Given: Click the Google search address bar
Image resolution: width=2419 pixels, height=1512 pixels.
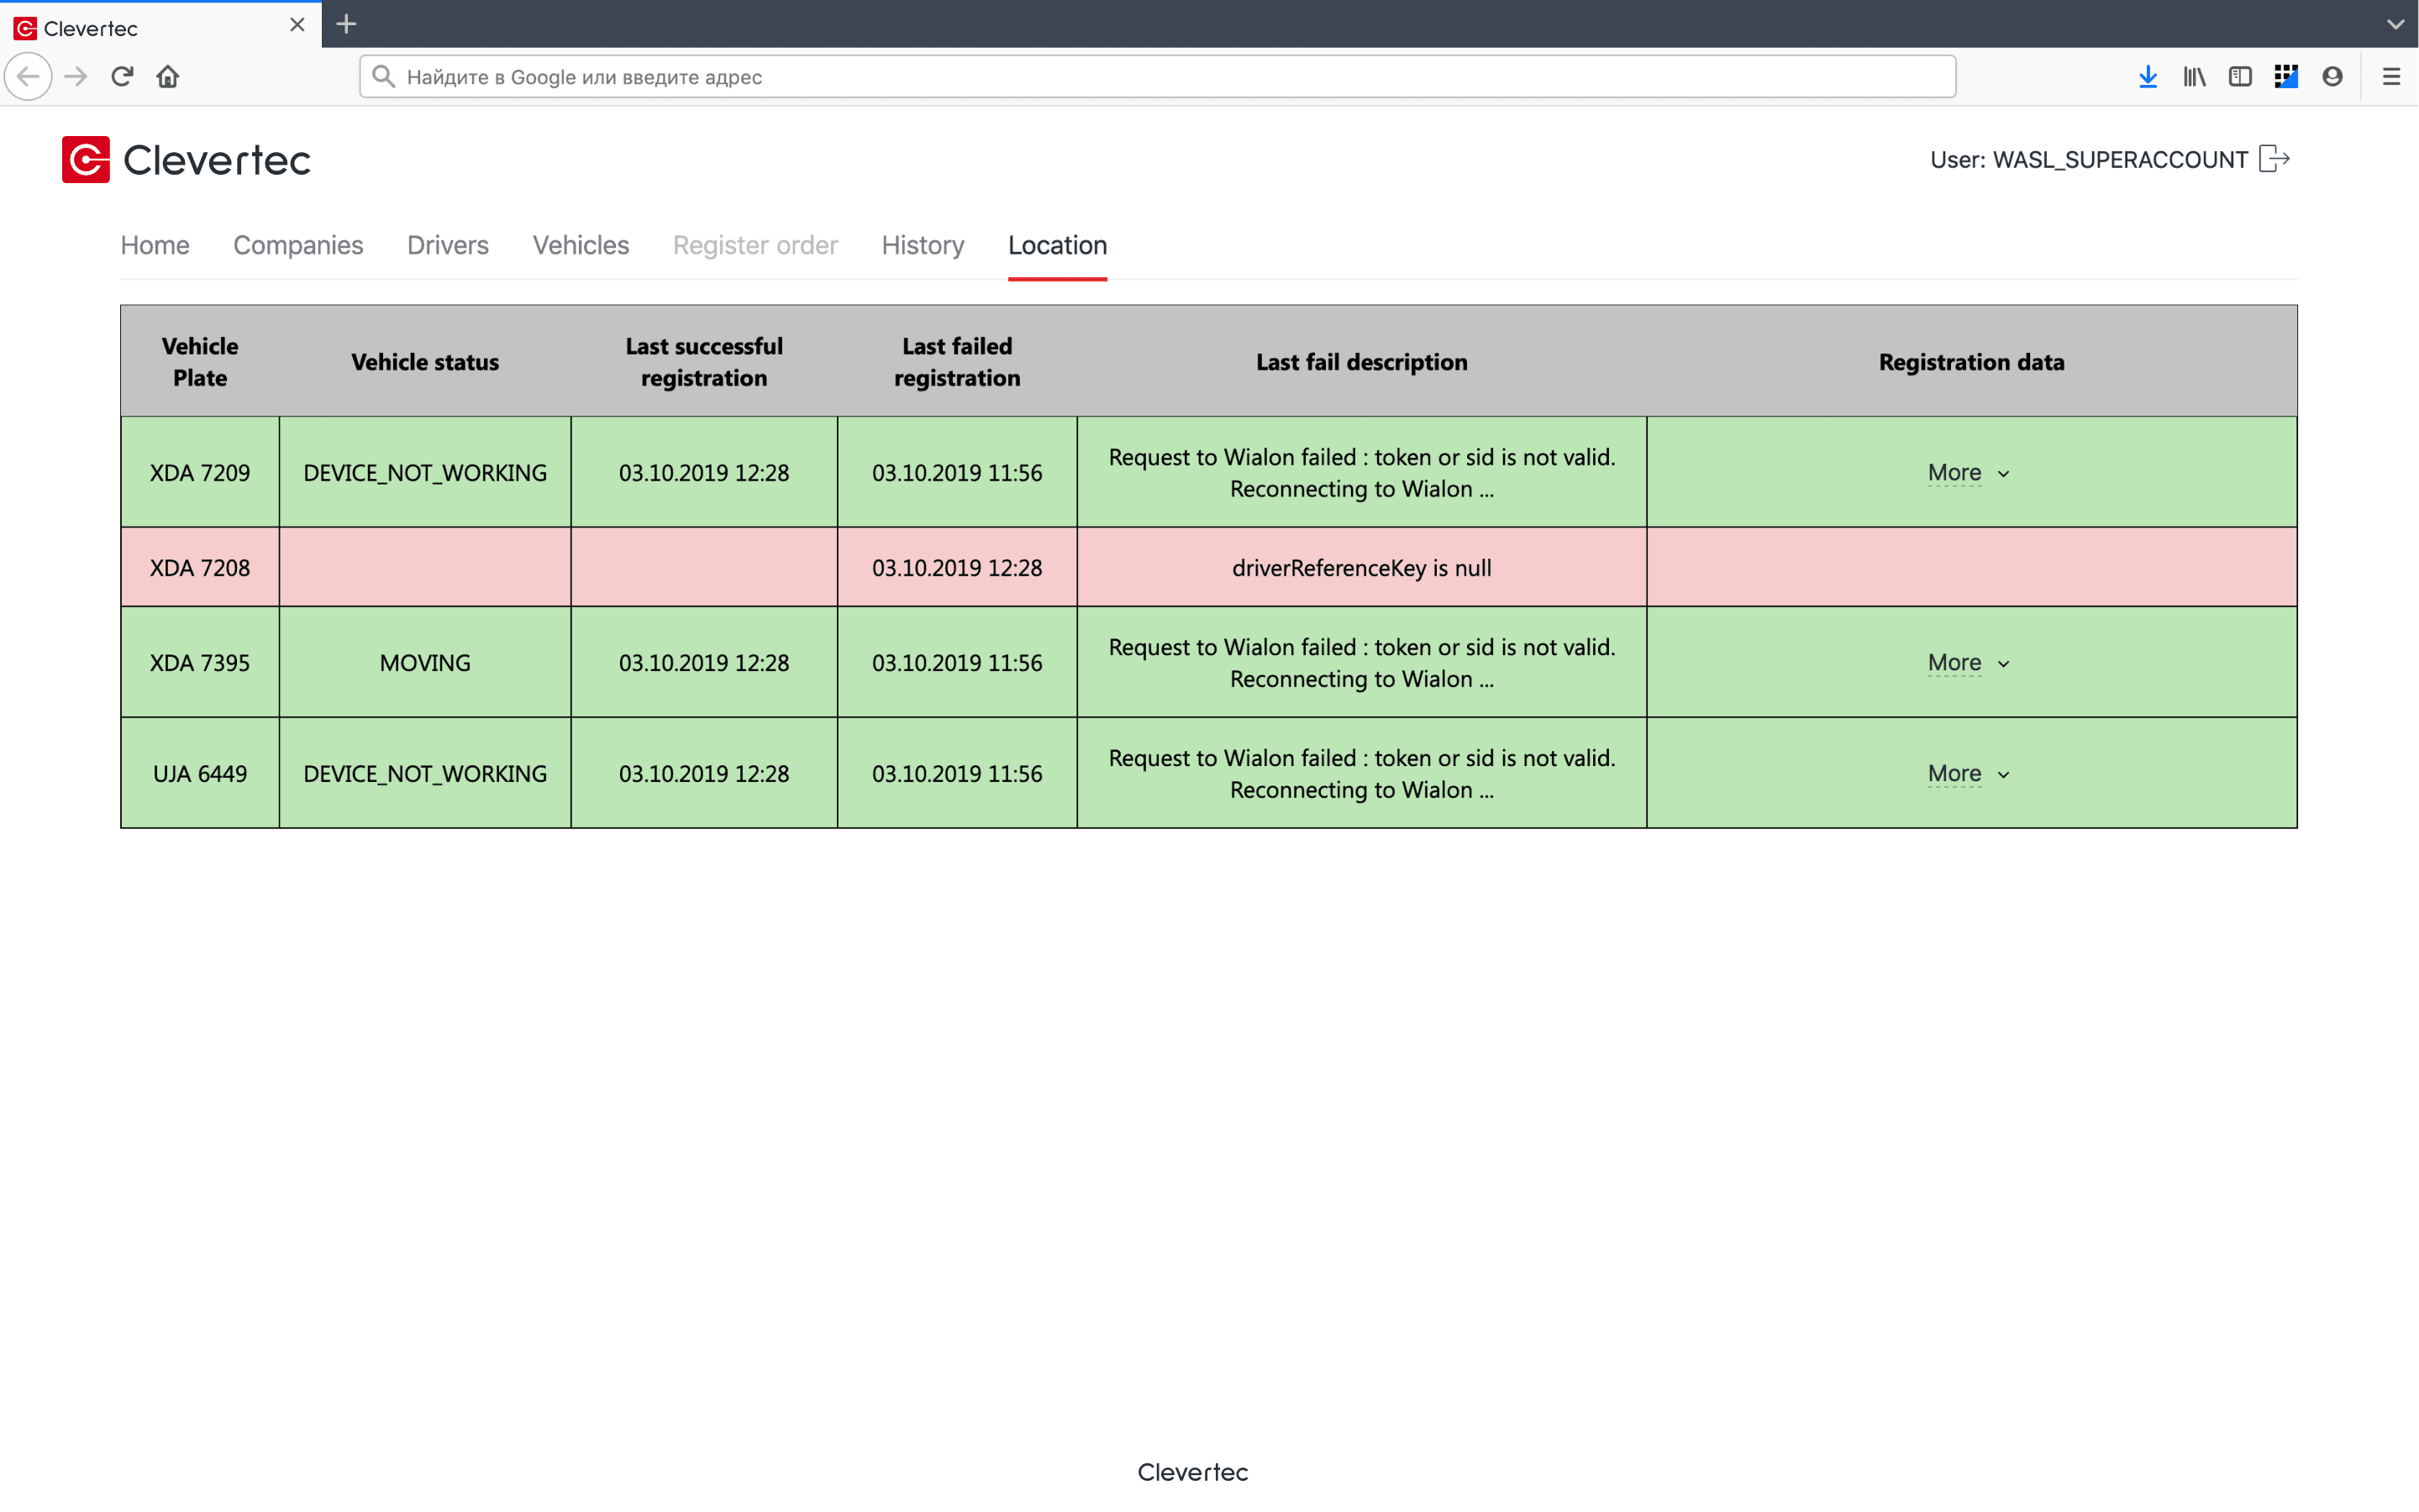Looking at the screenshot, I should pyautogui.click(x=1156, y=77).
